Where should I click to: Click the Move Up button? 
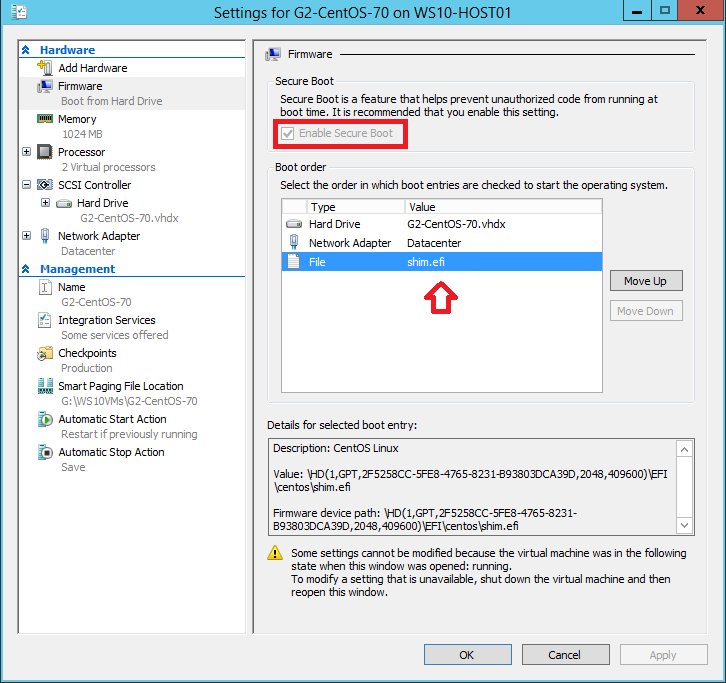click(x=646, y=281)
